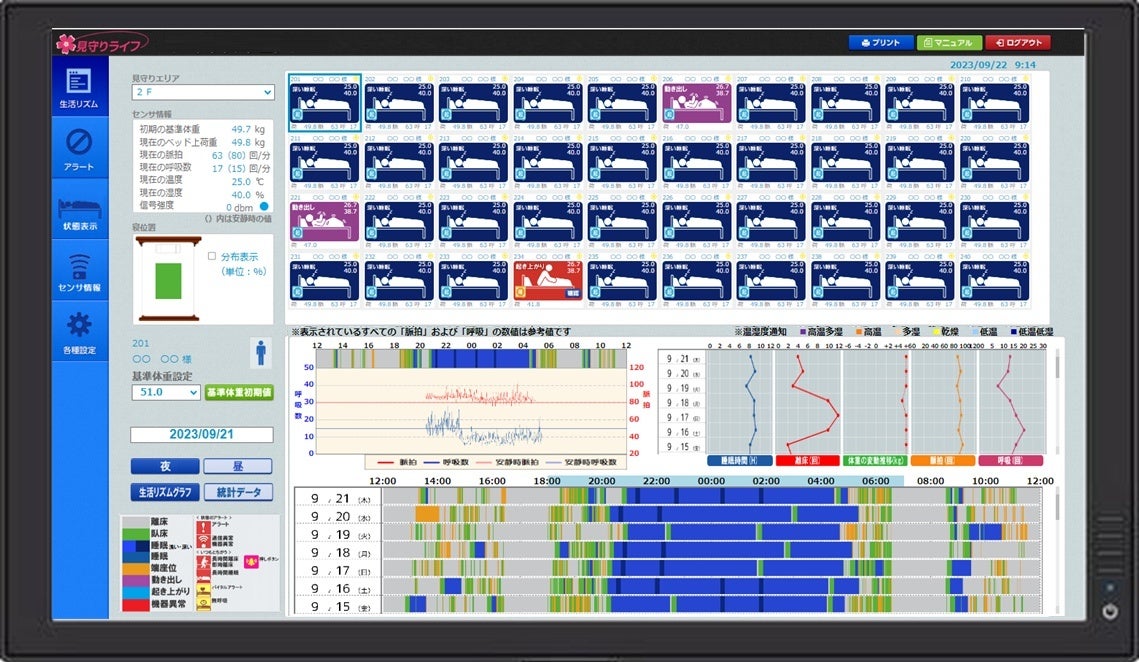
Task: Click the yellow face icon on room 202
Action: [x=430, y=78]
